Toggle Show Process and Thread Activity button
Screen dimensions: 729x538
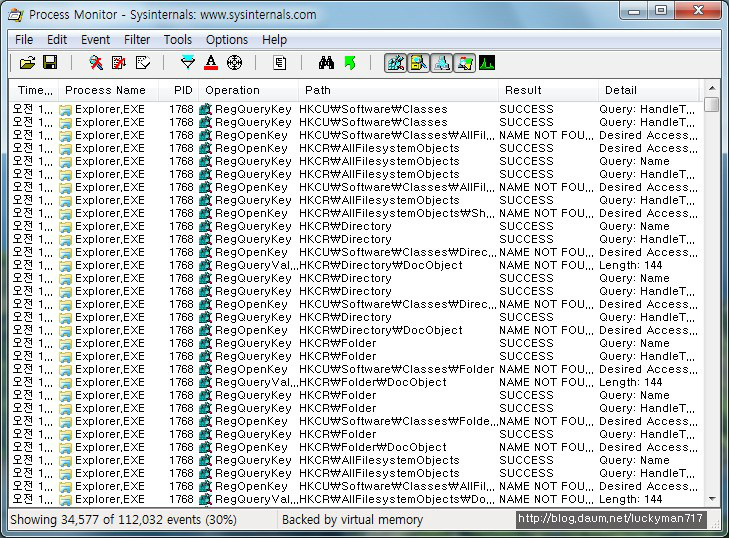tap(464, 63)
